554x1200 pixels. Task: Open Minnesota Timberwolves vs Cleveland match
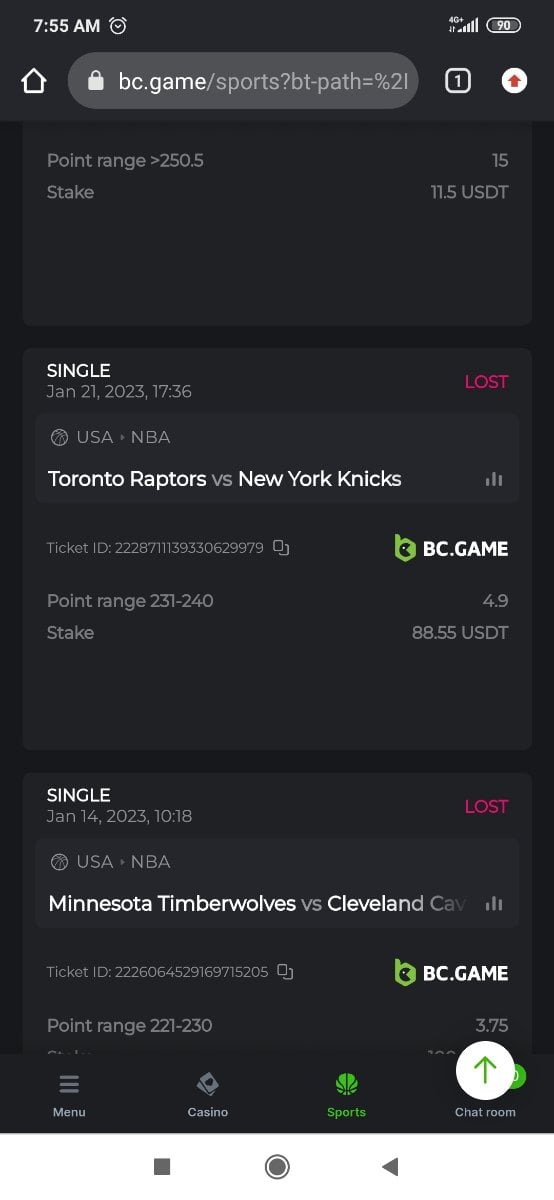pos(257,904)
